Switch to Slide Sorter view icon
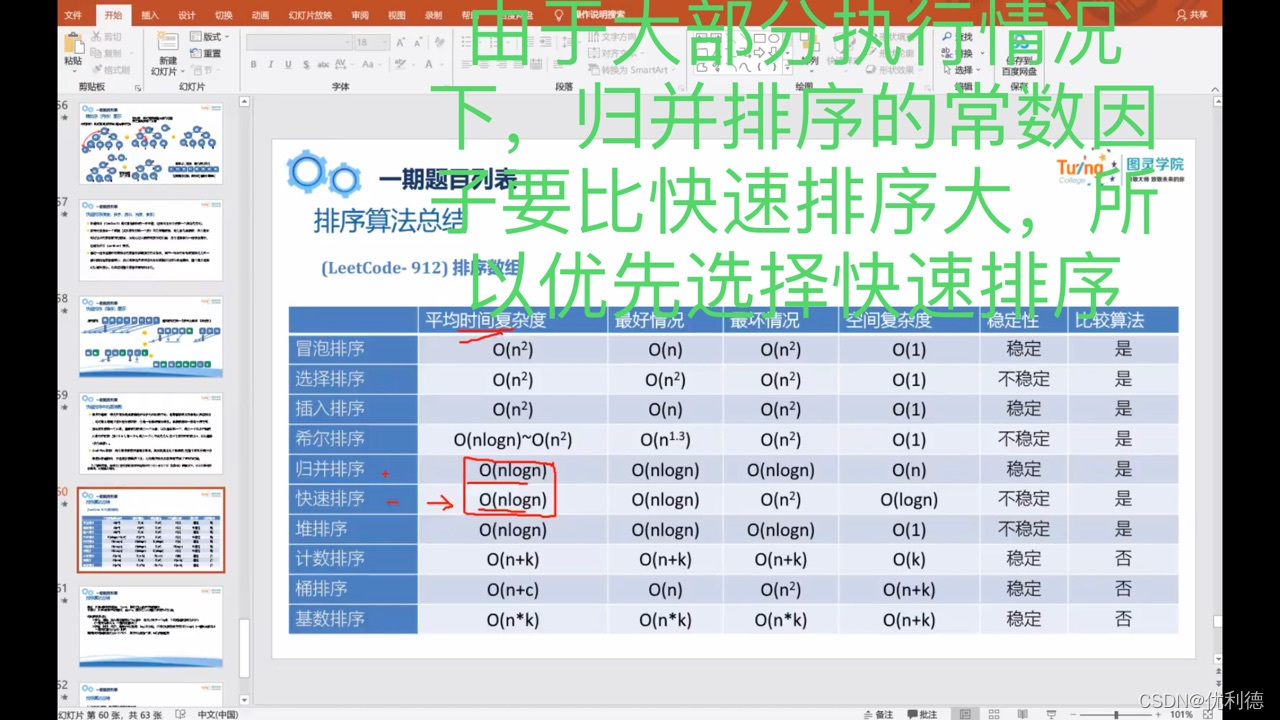Image resolution: width=1280 pixels, height=720 pixels. point(994,714)
